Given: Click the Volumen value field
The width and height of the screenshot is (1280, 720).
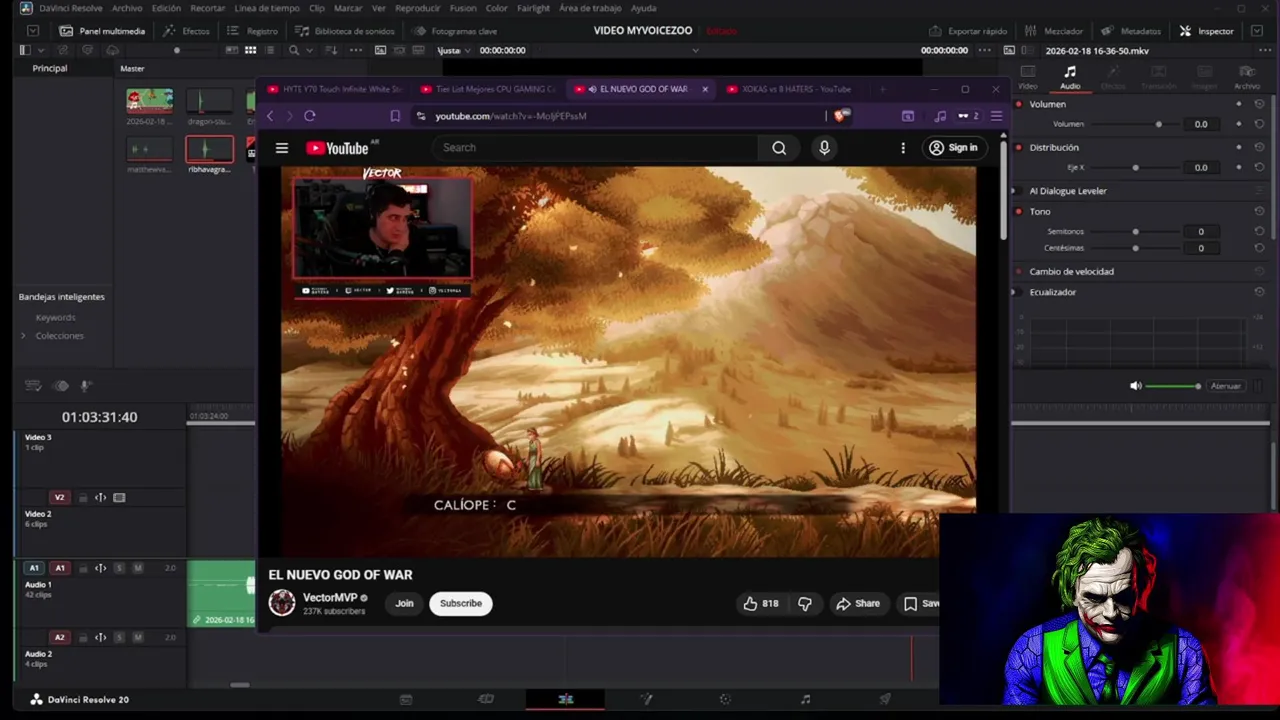Looking at the screenshot, I should (1201, 124).
